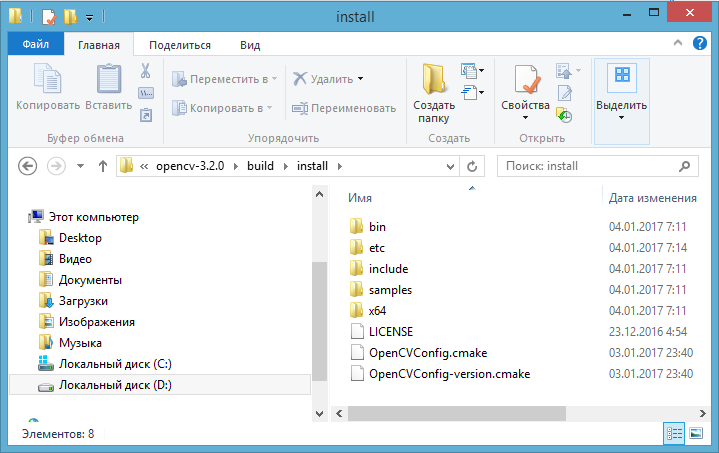Click the Copy path icon in clipboard group
Viewport: 719px width, 453px height.
[x=146, y=93]
